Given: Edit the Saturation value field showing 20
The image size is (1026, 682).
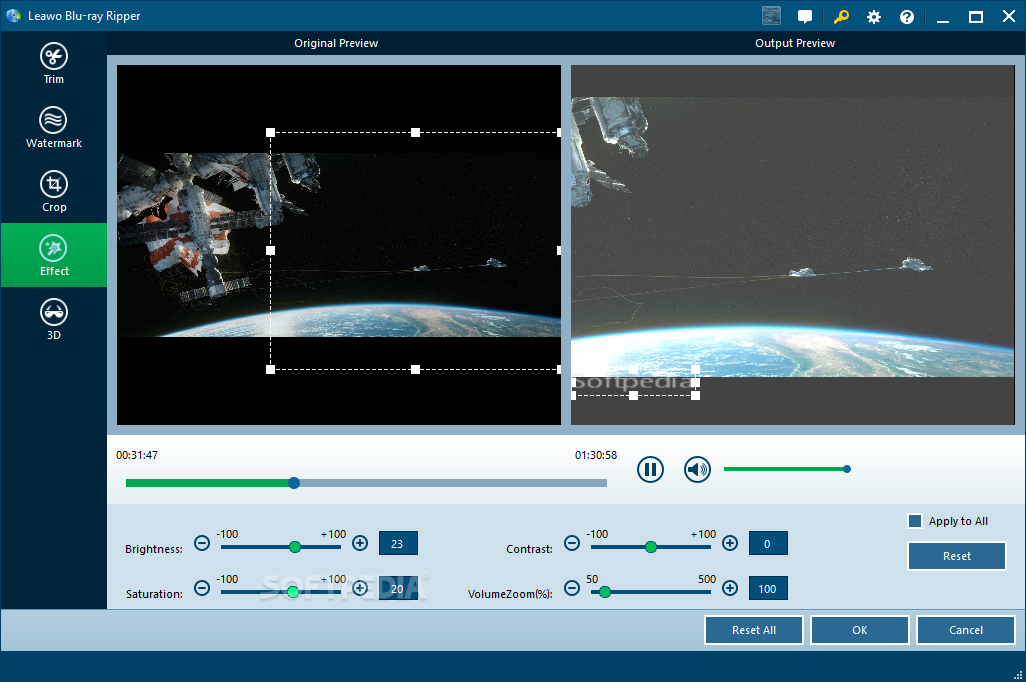Looking at the screenshot, I should (398, 588).
